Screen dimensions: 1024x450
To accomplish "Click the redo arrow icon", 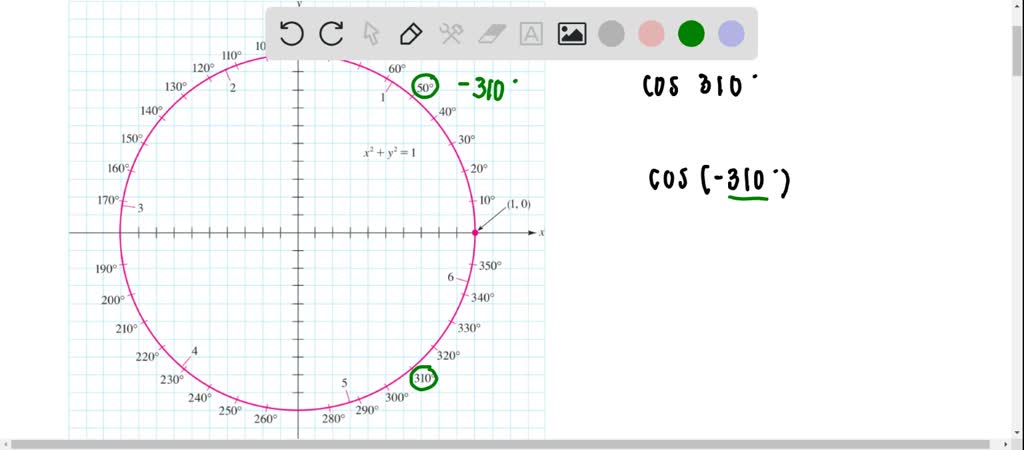I will 331,34.
